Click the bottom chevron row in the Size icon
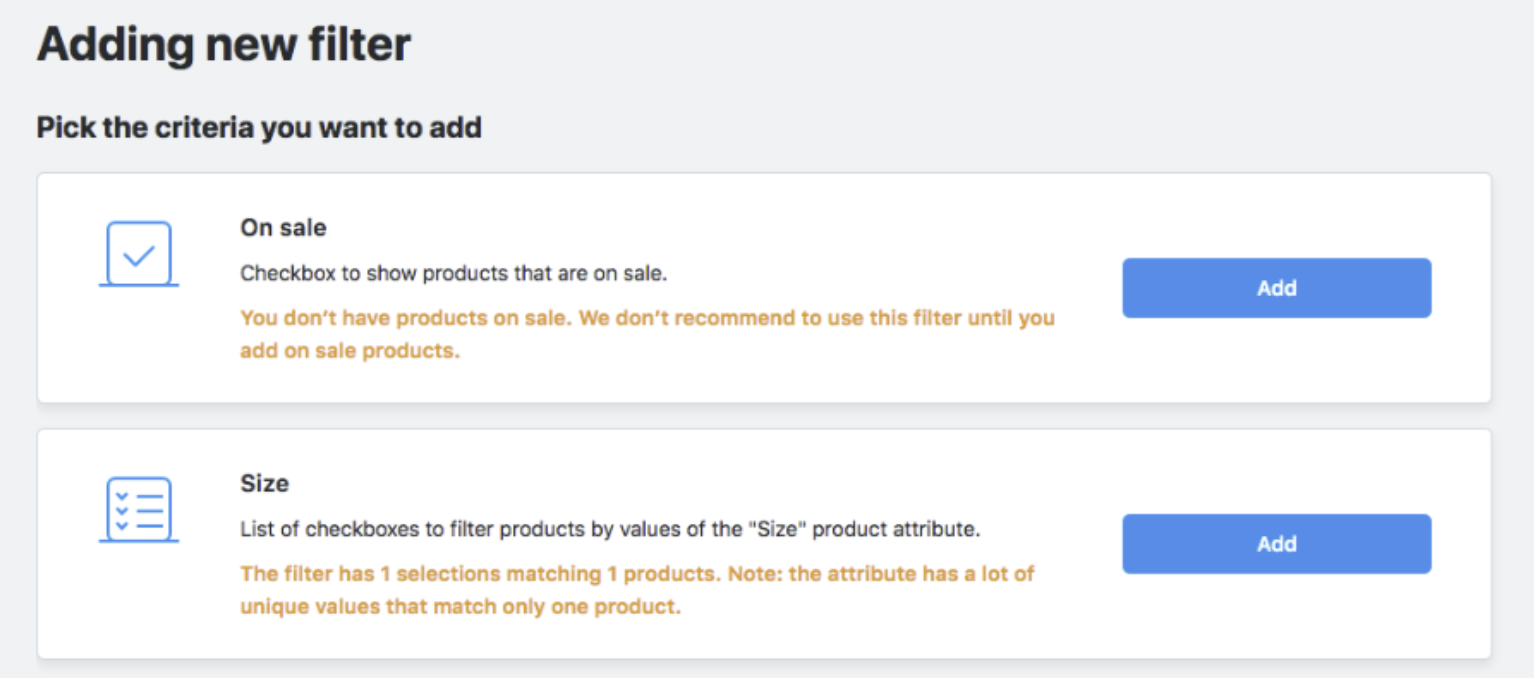This screenshot has height=678, width=1534. (x=139, y=525)
